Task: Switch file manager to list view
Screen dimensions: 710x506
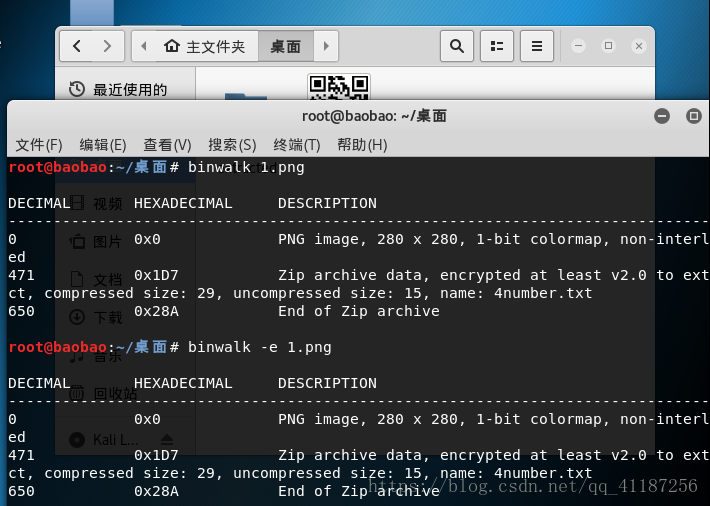Action: [497, 46]
